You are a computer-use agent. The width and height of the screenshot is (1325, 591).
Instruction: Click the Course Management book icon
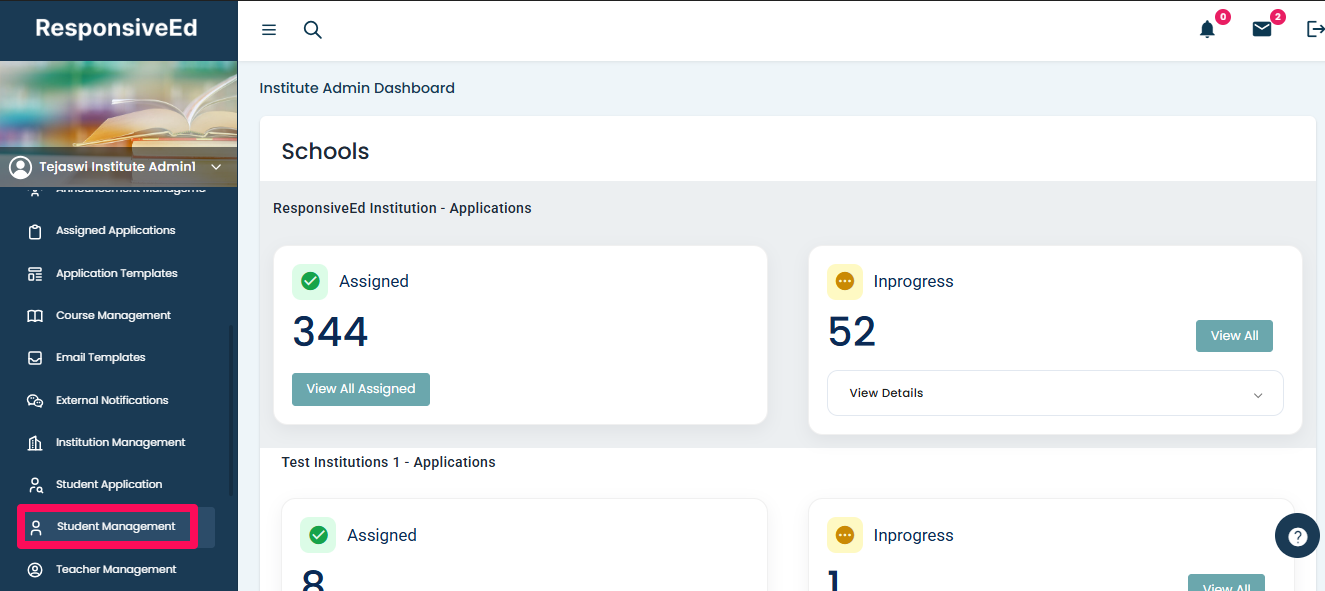point(35,316)
